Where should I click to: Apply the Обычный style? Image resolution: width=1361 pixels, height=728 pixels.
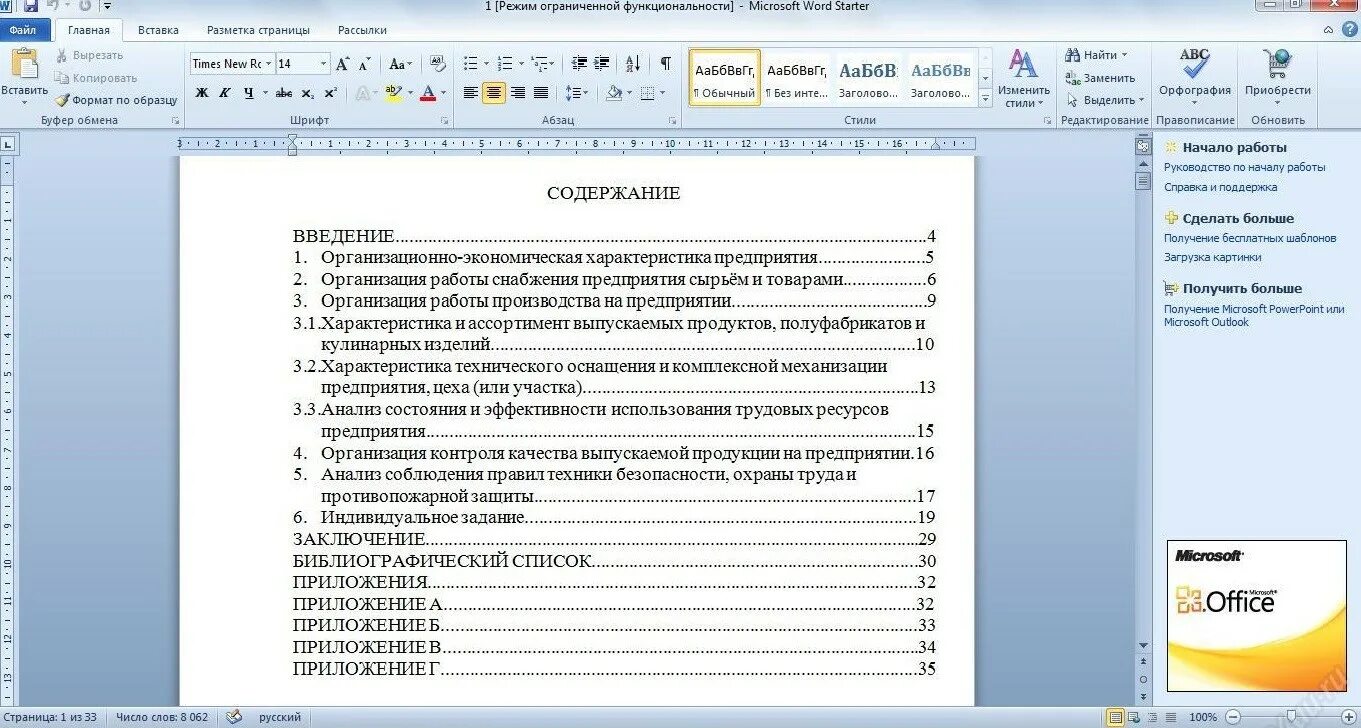725,78
